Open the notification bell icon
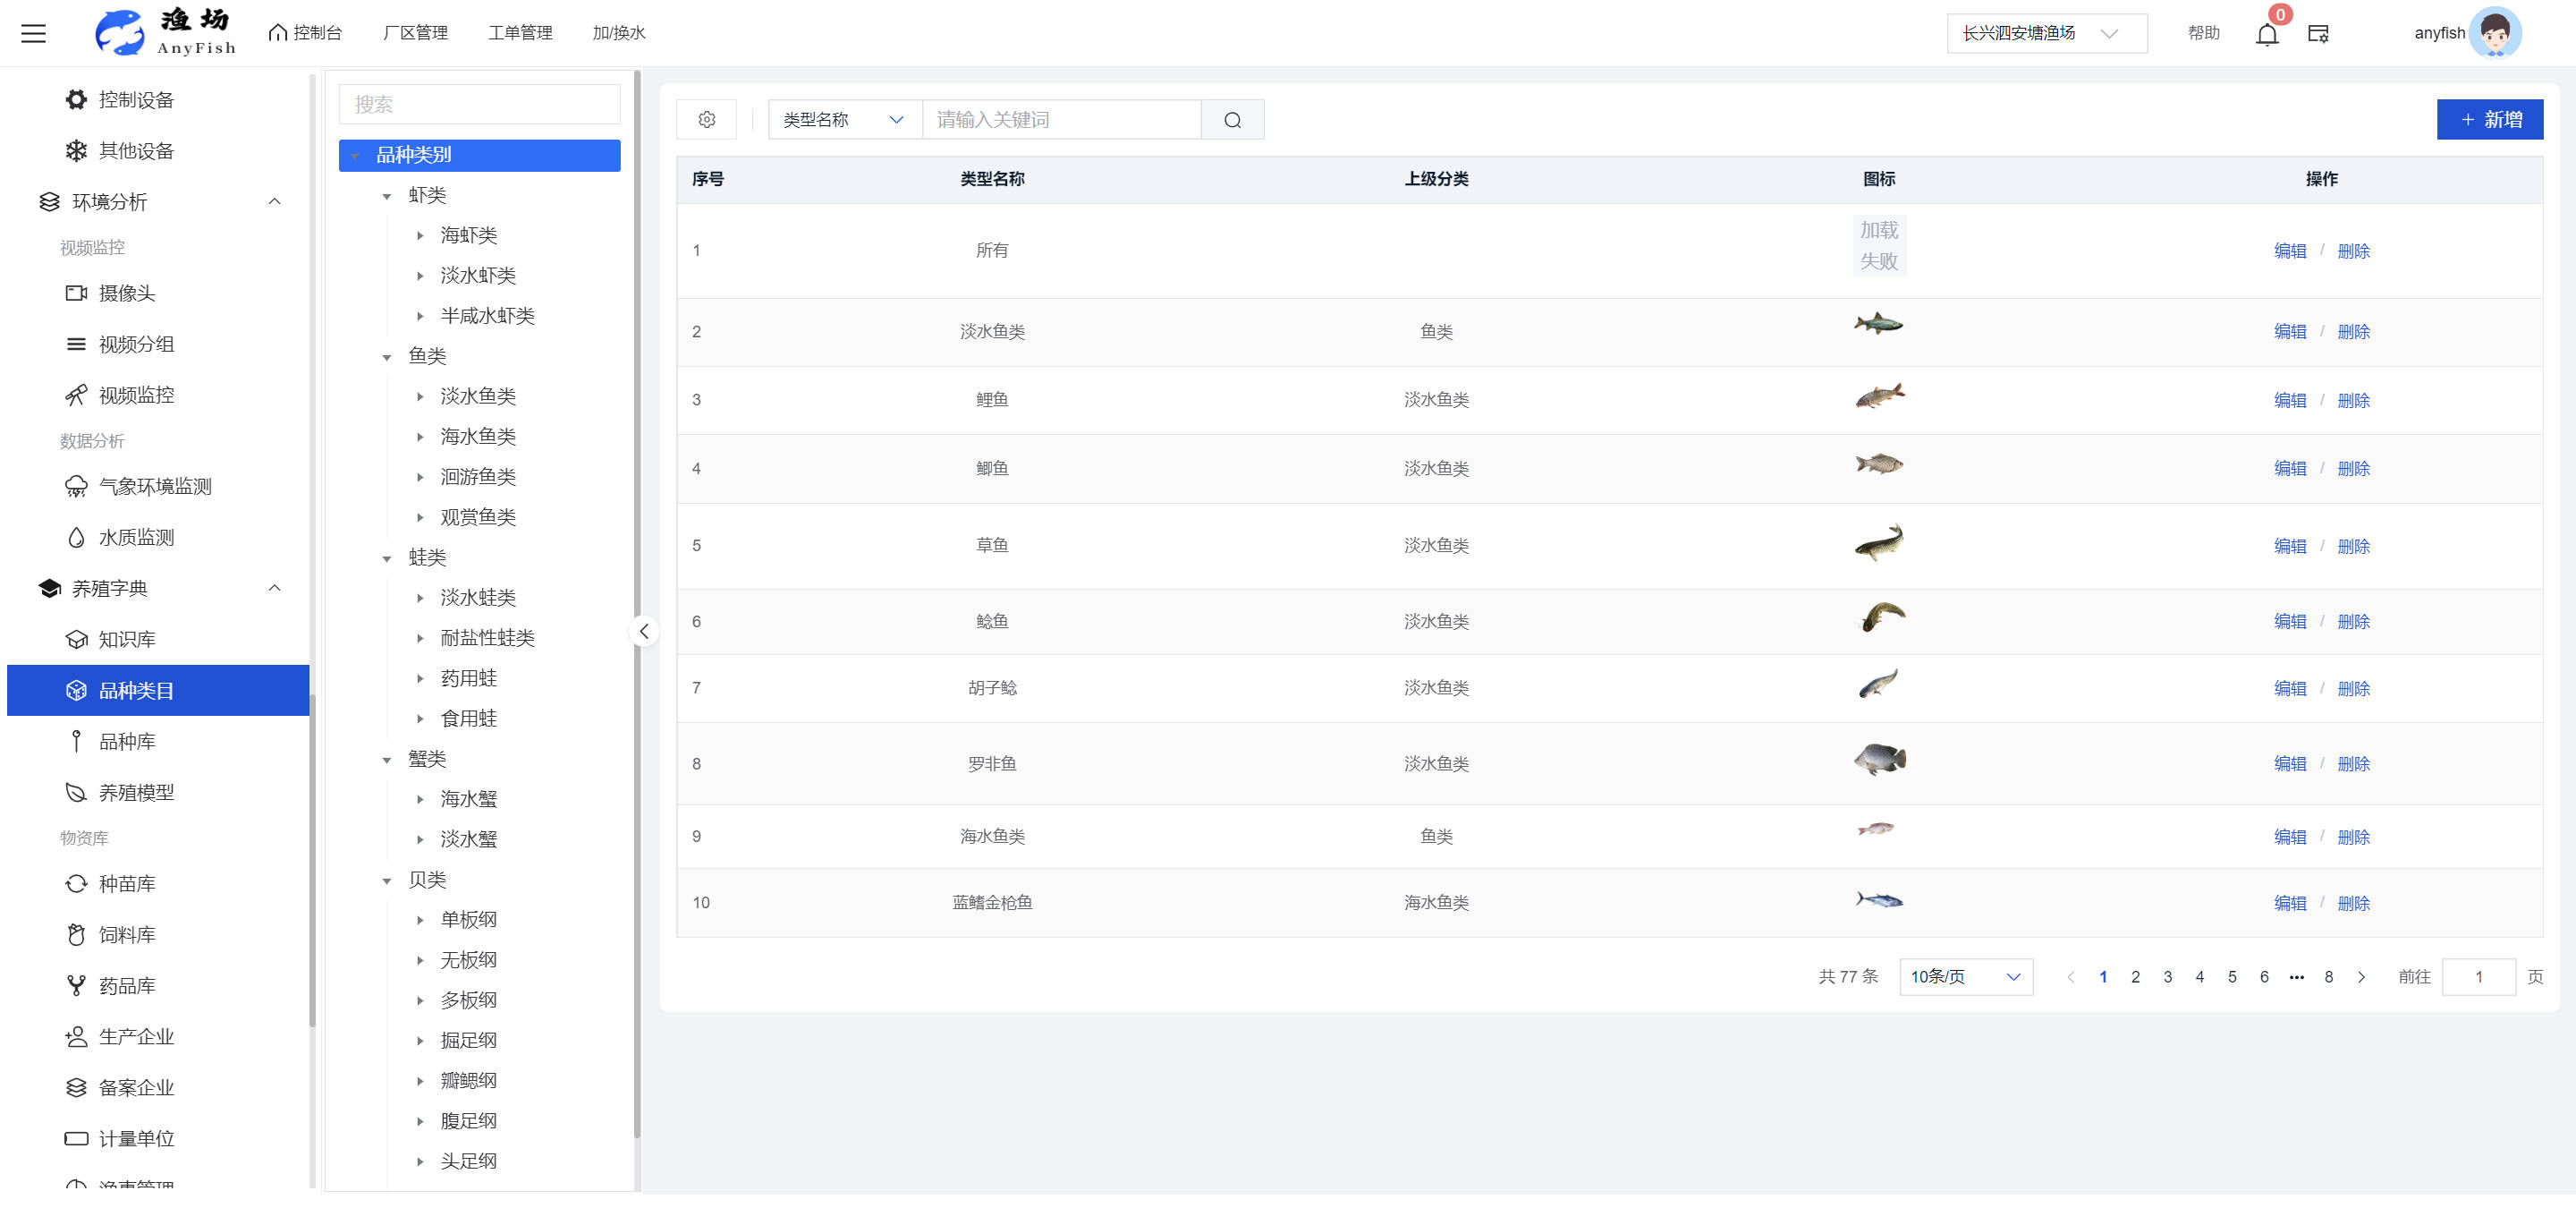2576x1208 pixels. pos(2266,35)
